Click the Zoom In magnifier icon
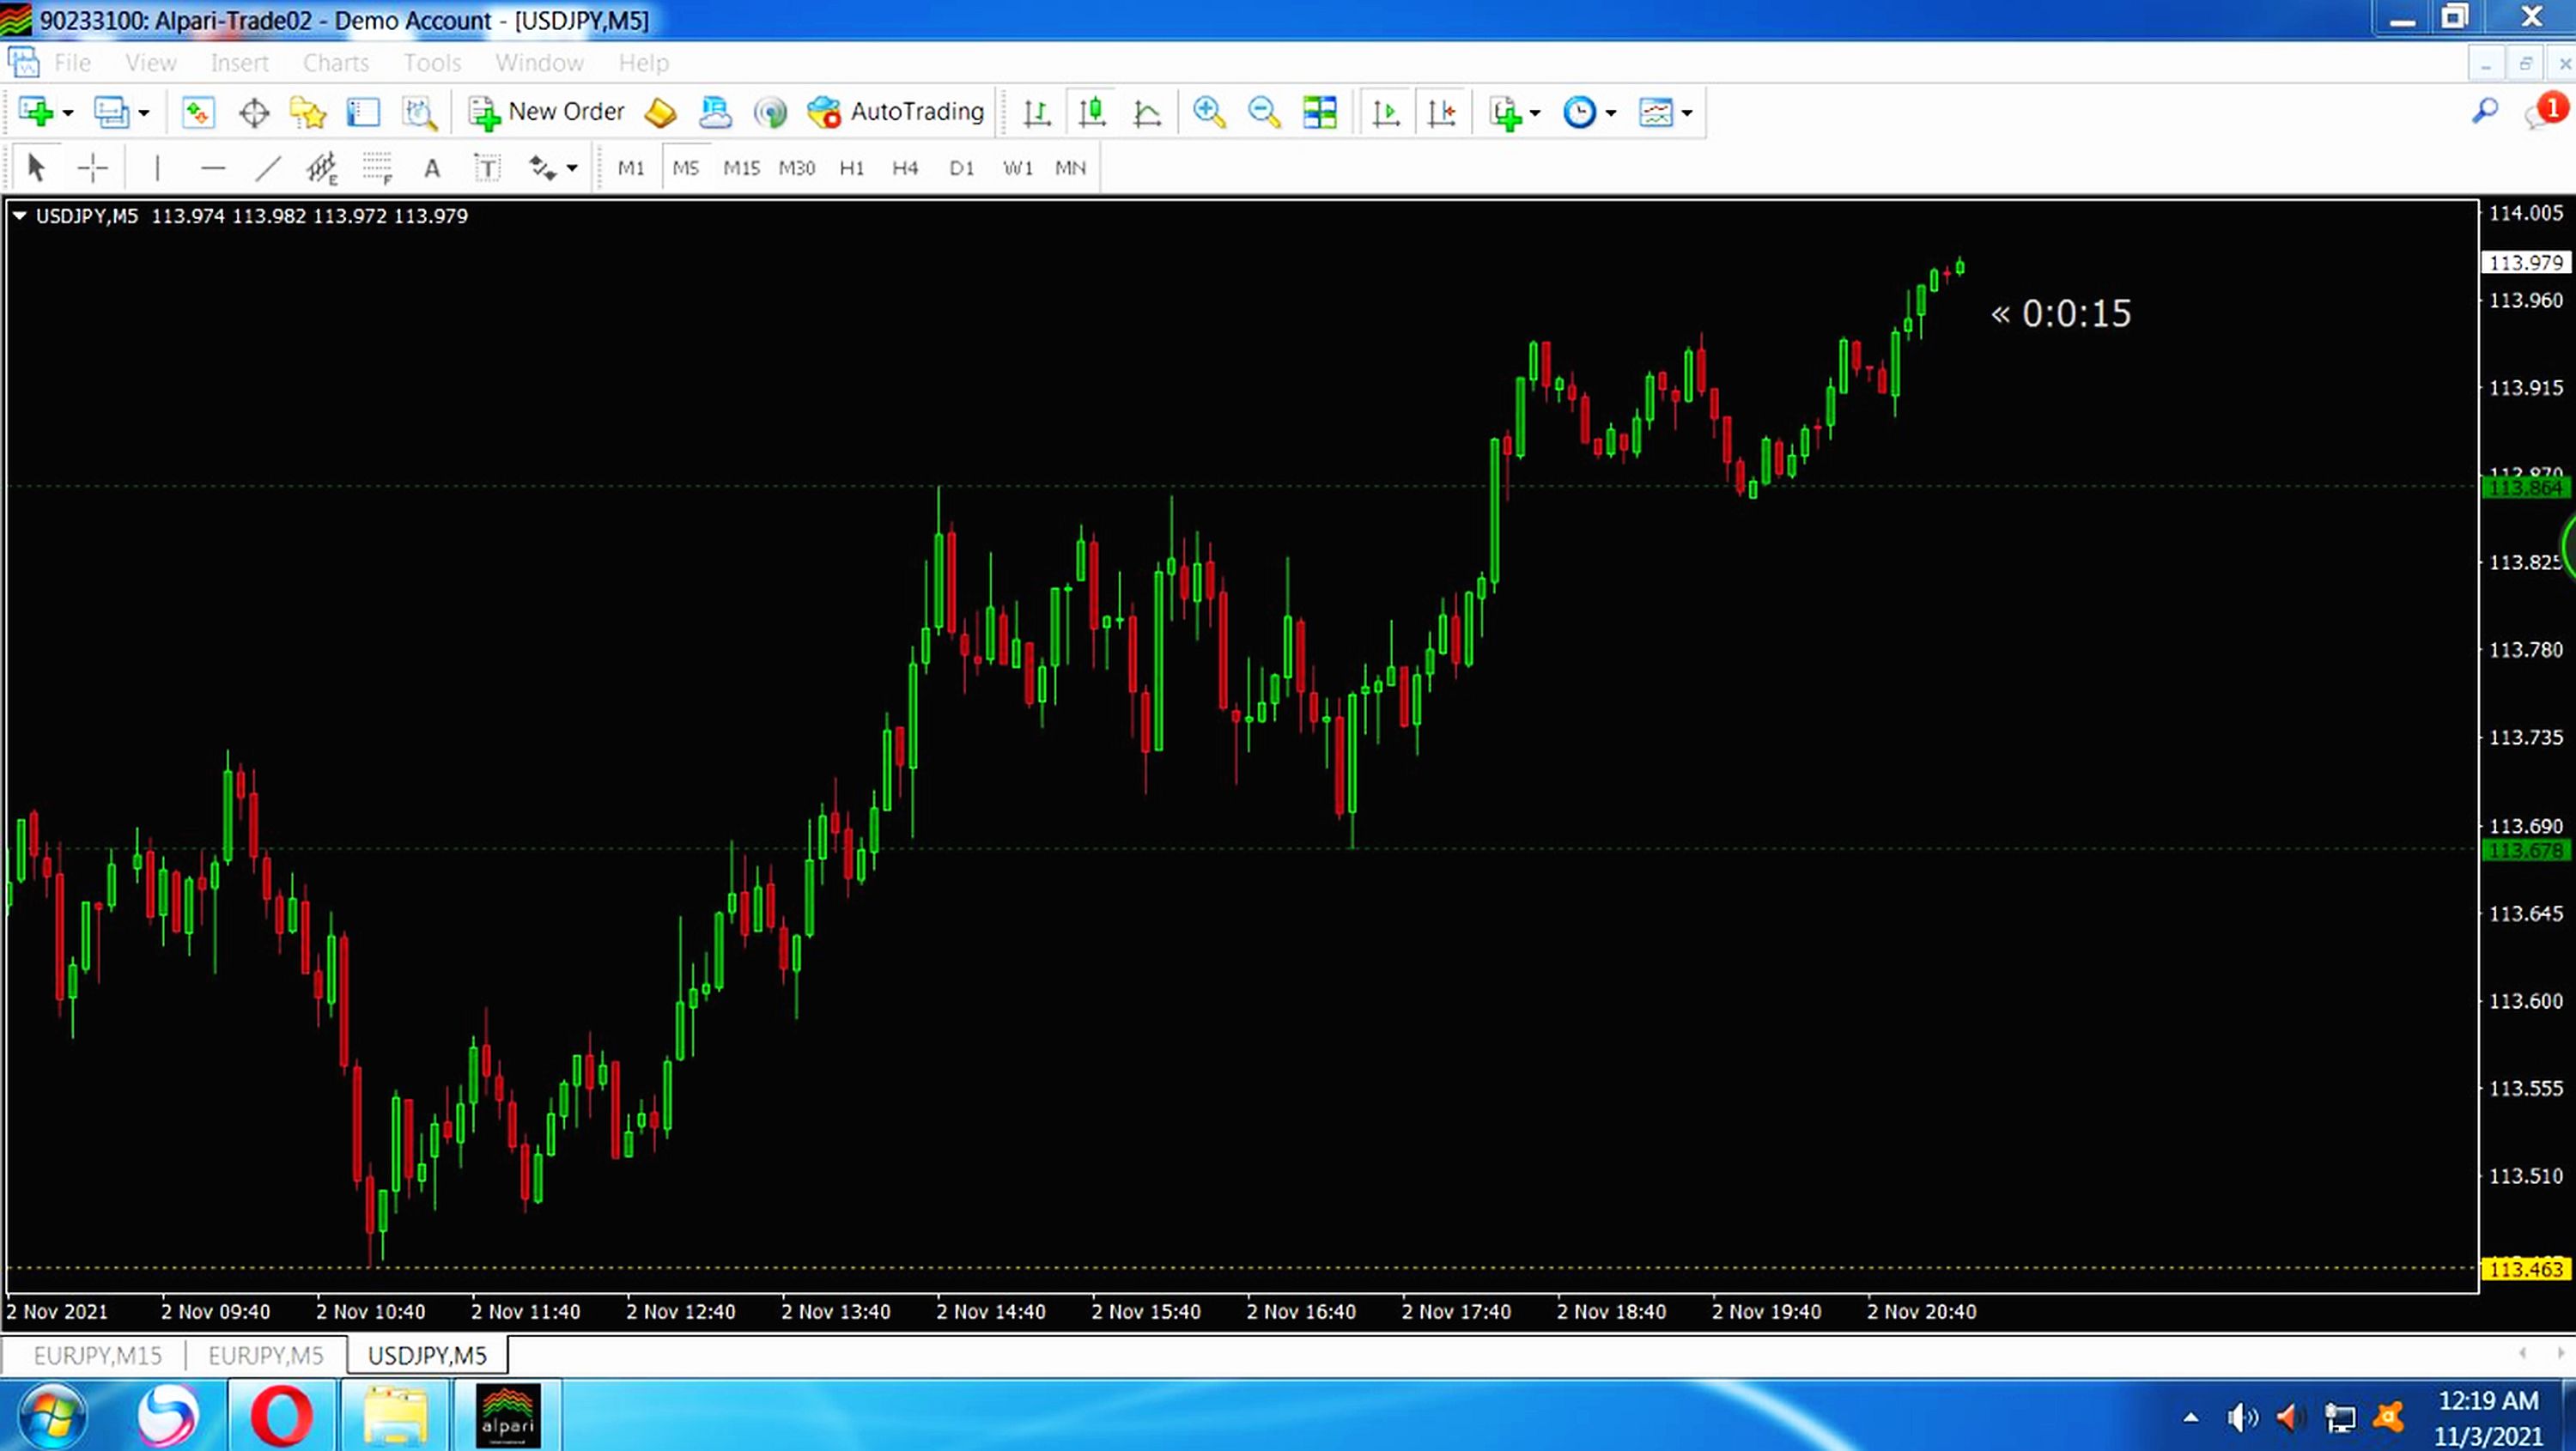 tap(1209, 112)
